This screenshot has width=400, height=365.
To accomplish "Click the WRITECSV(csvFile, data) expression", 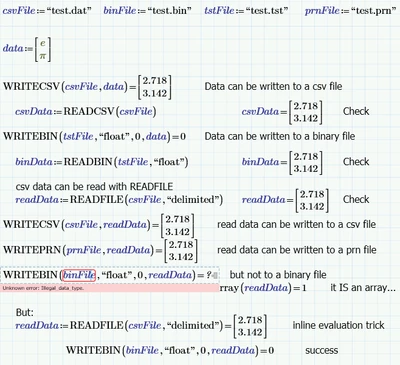I will (x=87, y=87).
